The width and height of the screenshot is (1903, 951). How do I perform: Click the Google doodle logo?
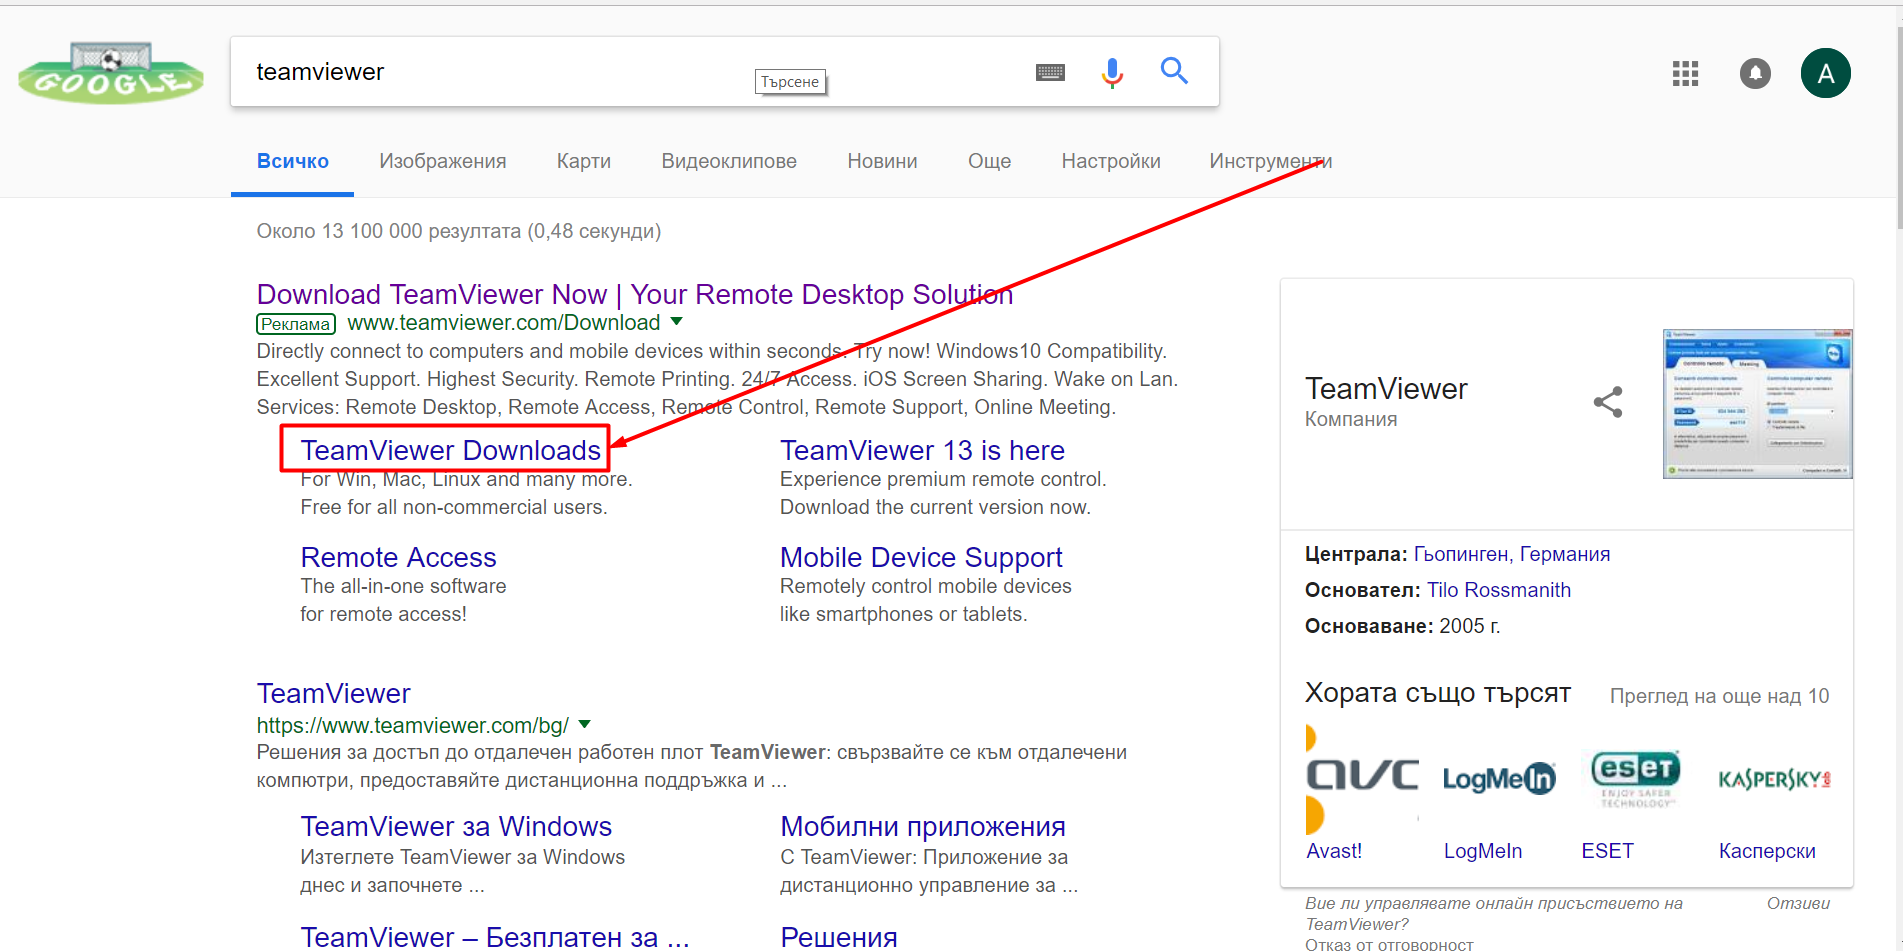tap(110, 73)
